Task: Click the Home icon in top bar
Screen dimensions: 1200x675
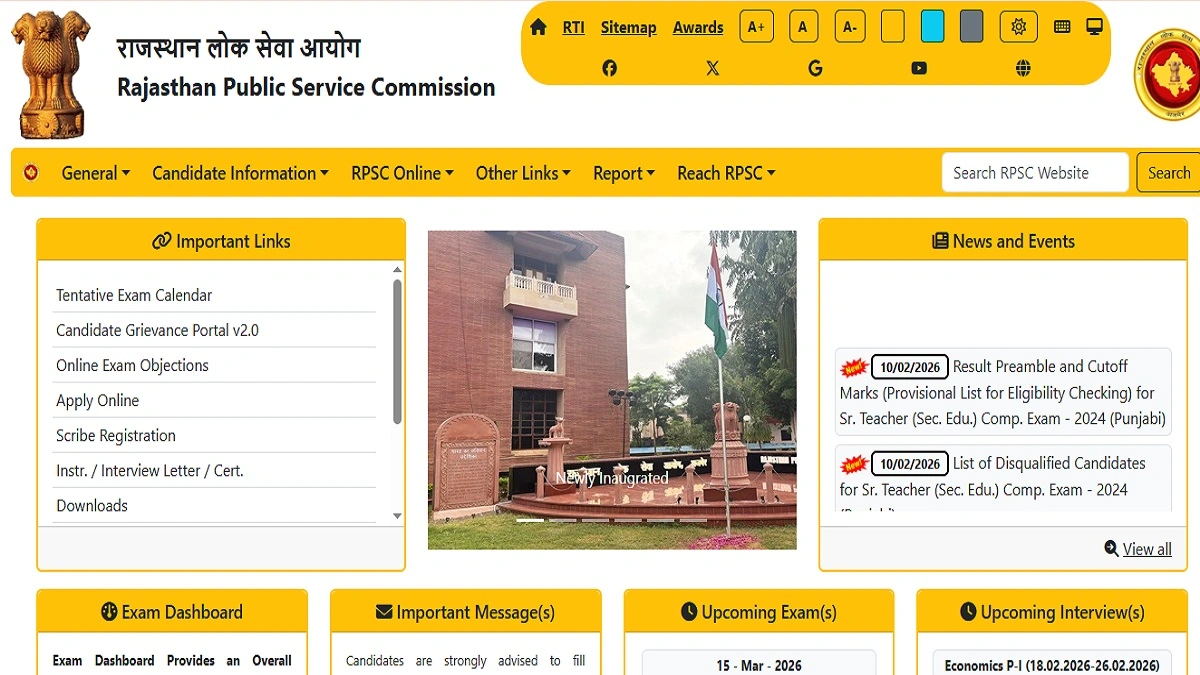Action: [537, 26]
